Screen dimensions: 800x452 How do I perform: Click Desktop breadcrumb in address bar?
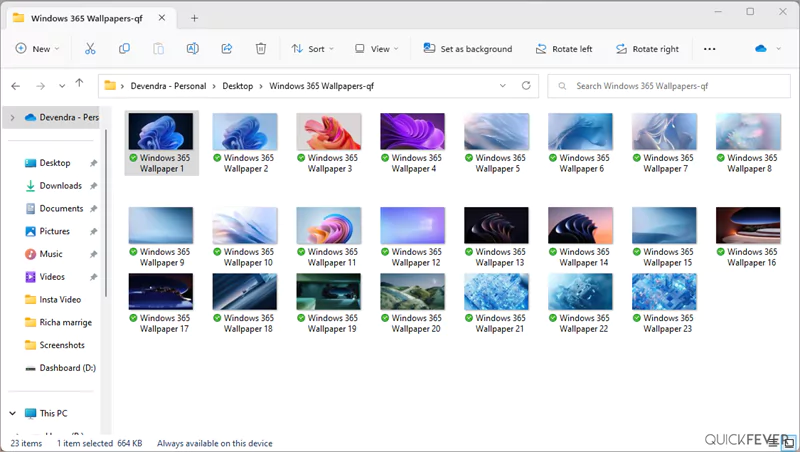pos(238,86)
